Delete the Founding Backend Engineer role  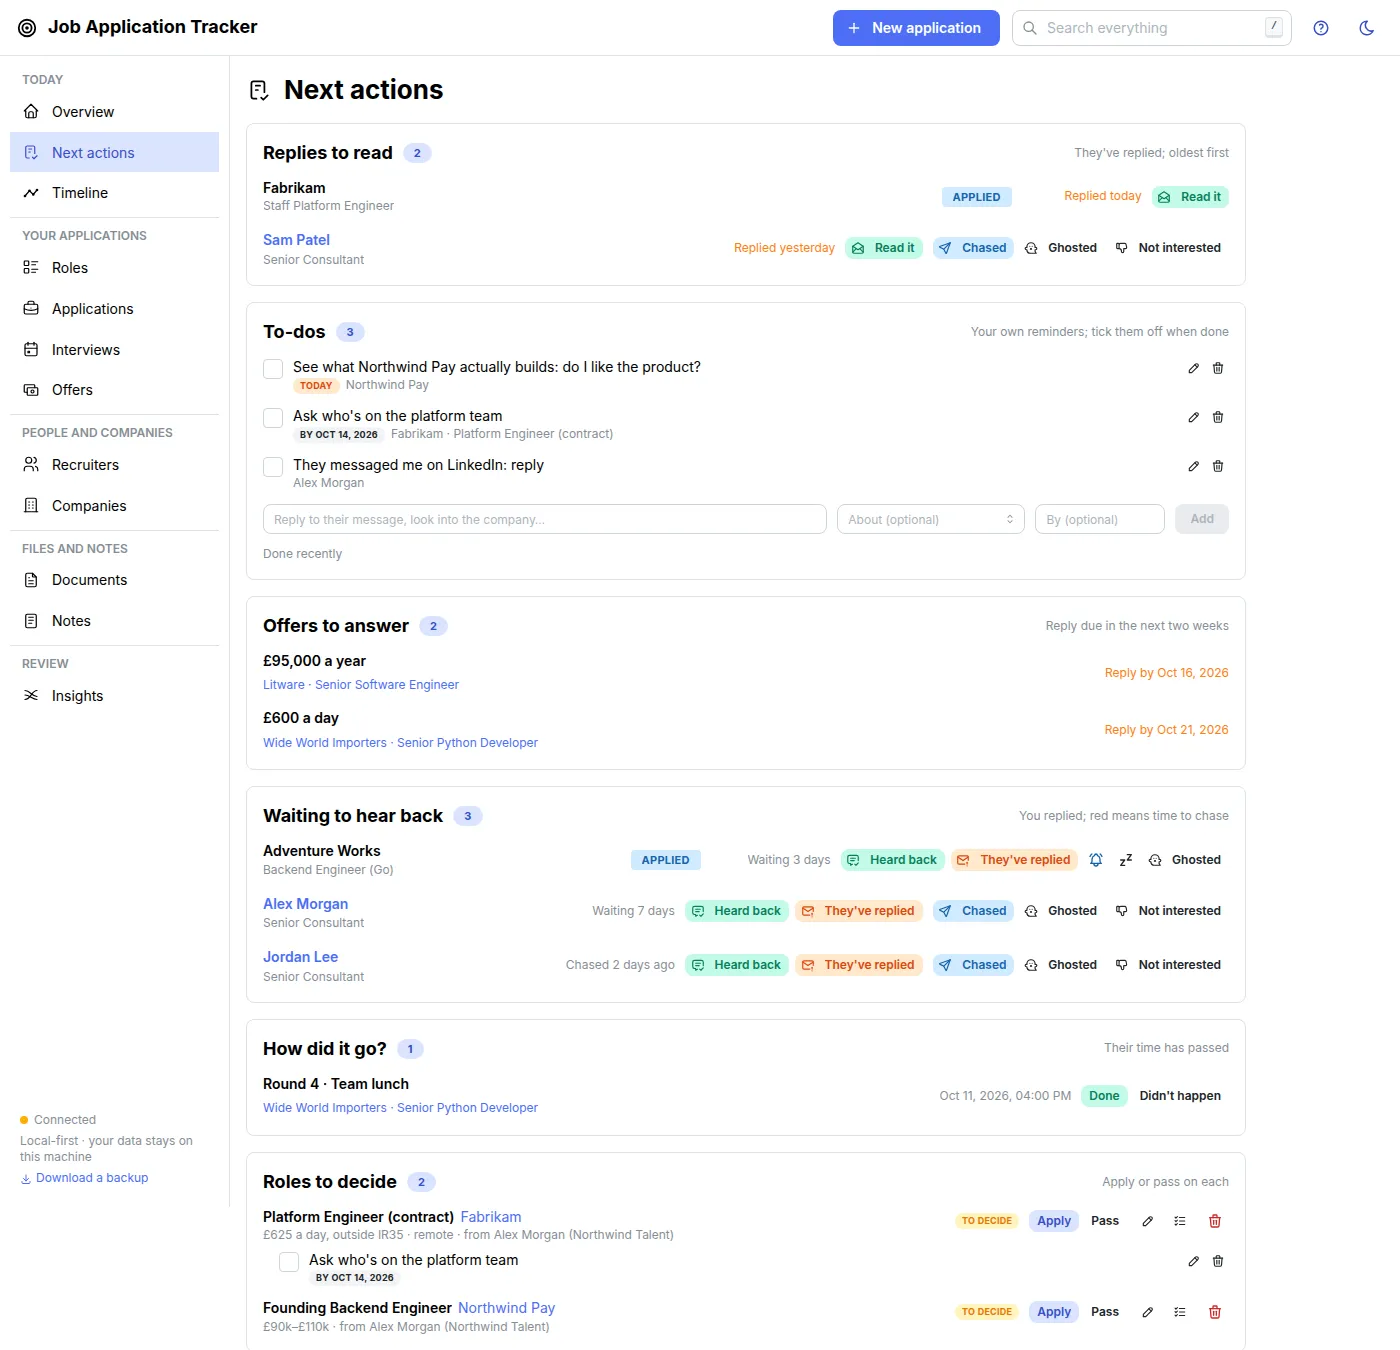(x=1215, y=1312)
